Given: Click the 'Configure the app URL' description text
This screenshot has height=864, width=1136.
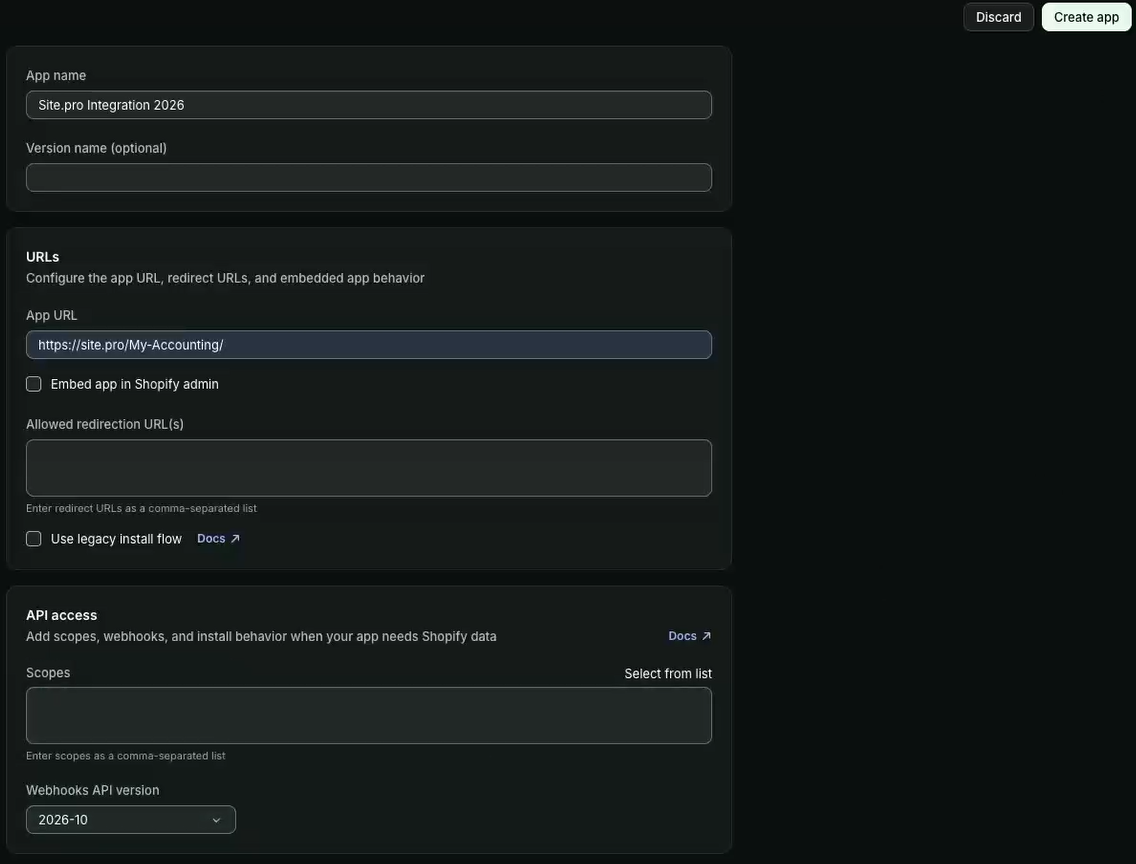Looking at the screenshot, I should click(225, 278).
